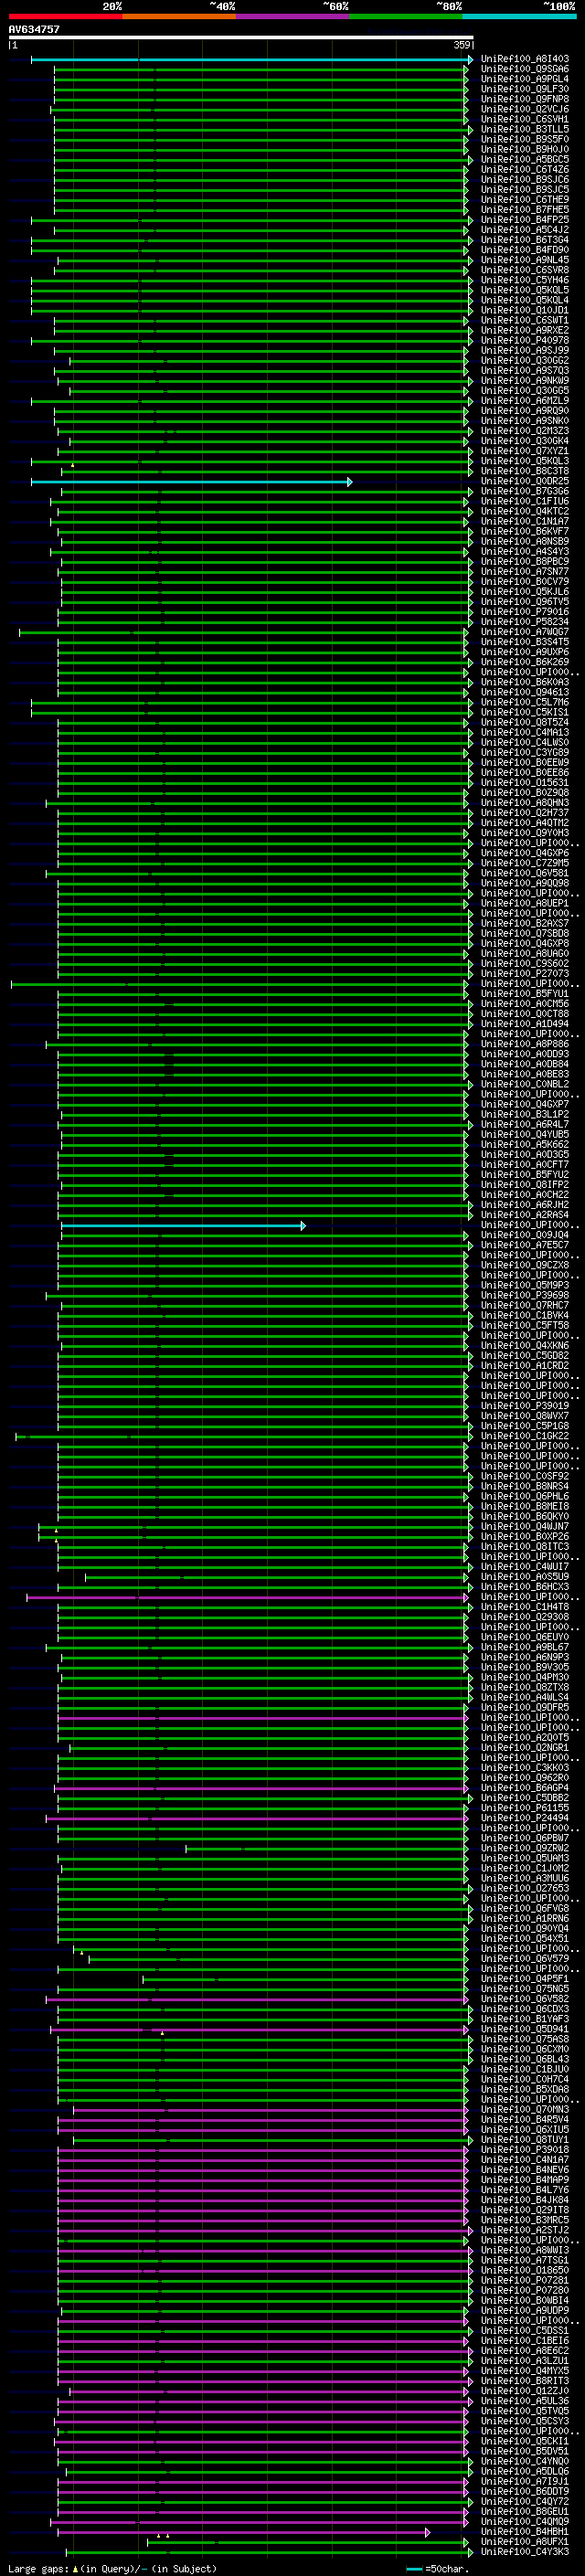This screenshot has height=2576, width=585.
Task: Select UniRef100_Q4P5F1 hit
Action: [x=525, y=1979]
